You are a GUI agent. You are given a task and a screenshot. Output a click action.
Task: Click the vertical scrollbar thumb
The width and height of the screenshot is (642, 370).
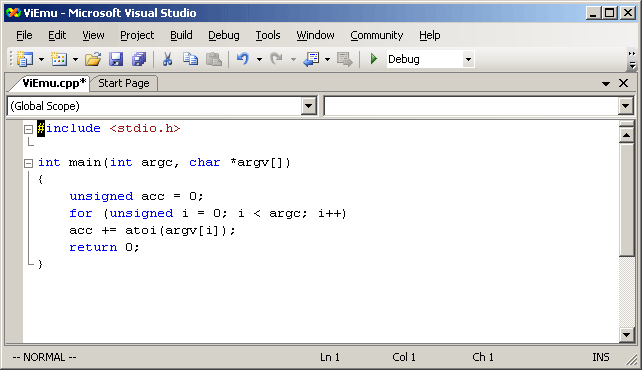coord(626,199)
